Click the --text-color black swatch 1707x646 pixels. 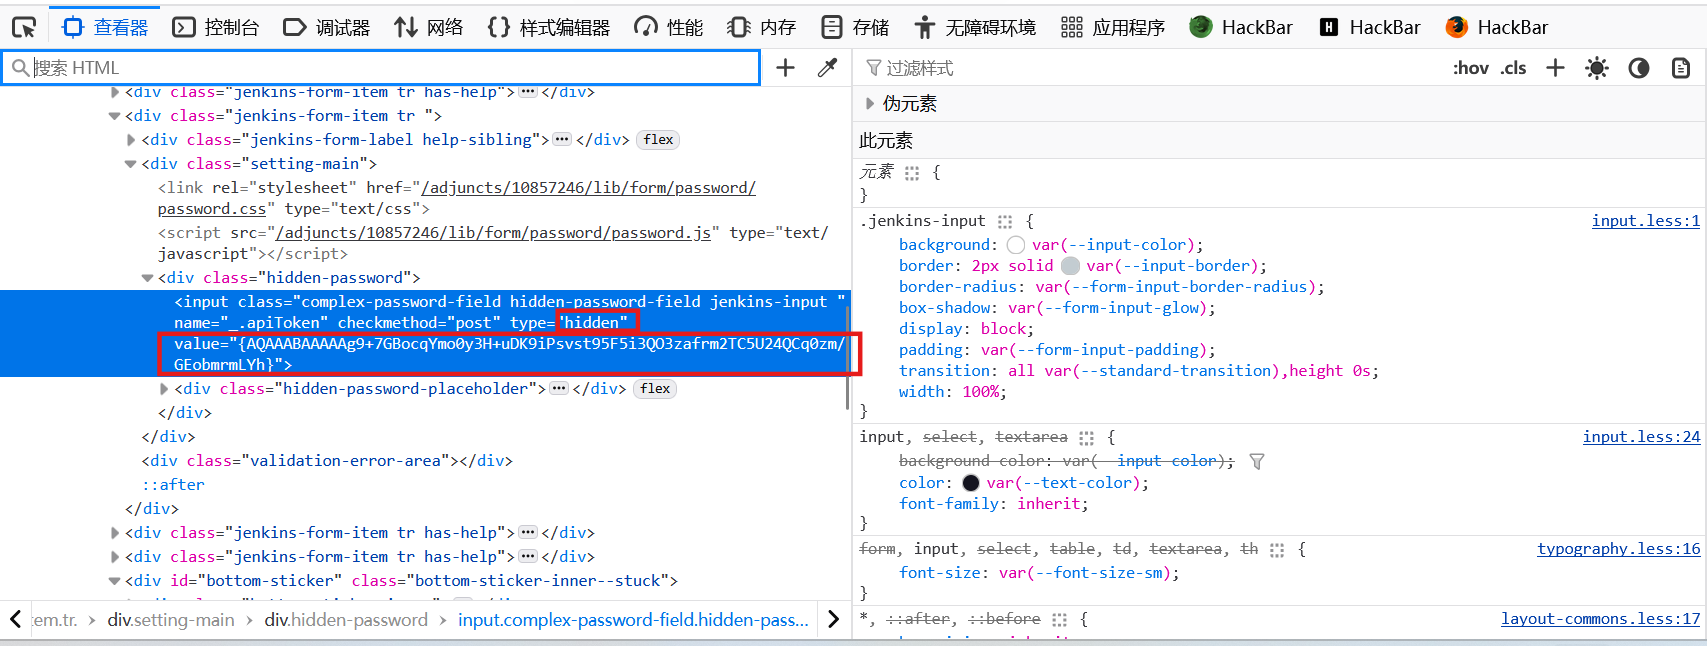coord(970,483)
